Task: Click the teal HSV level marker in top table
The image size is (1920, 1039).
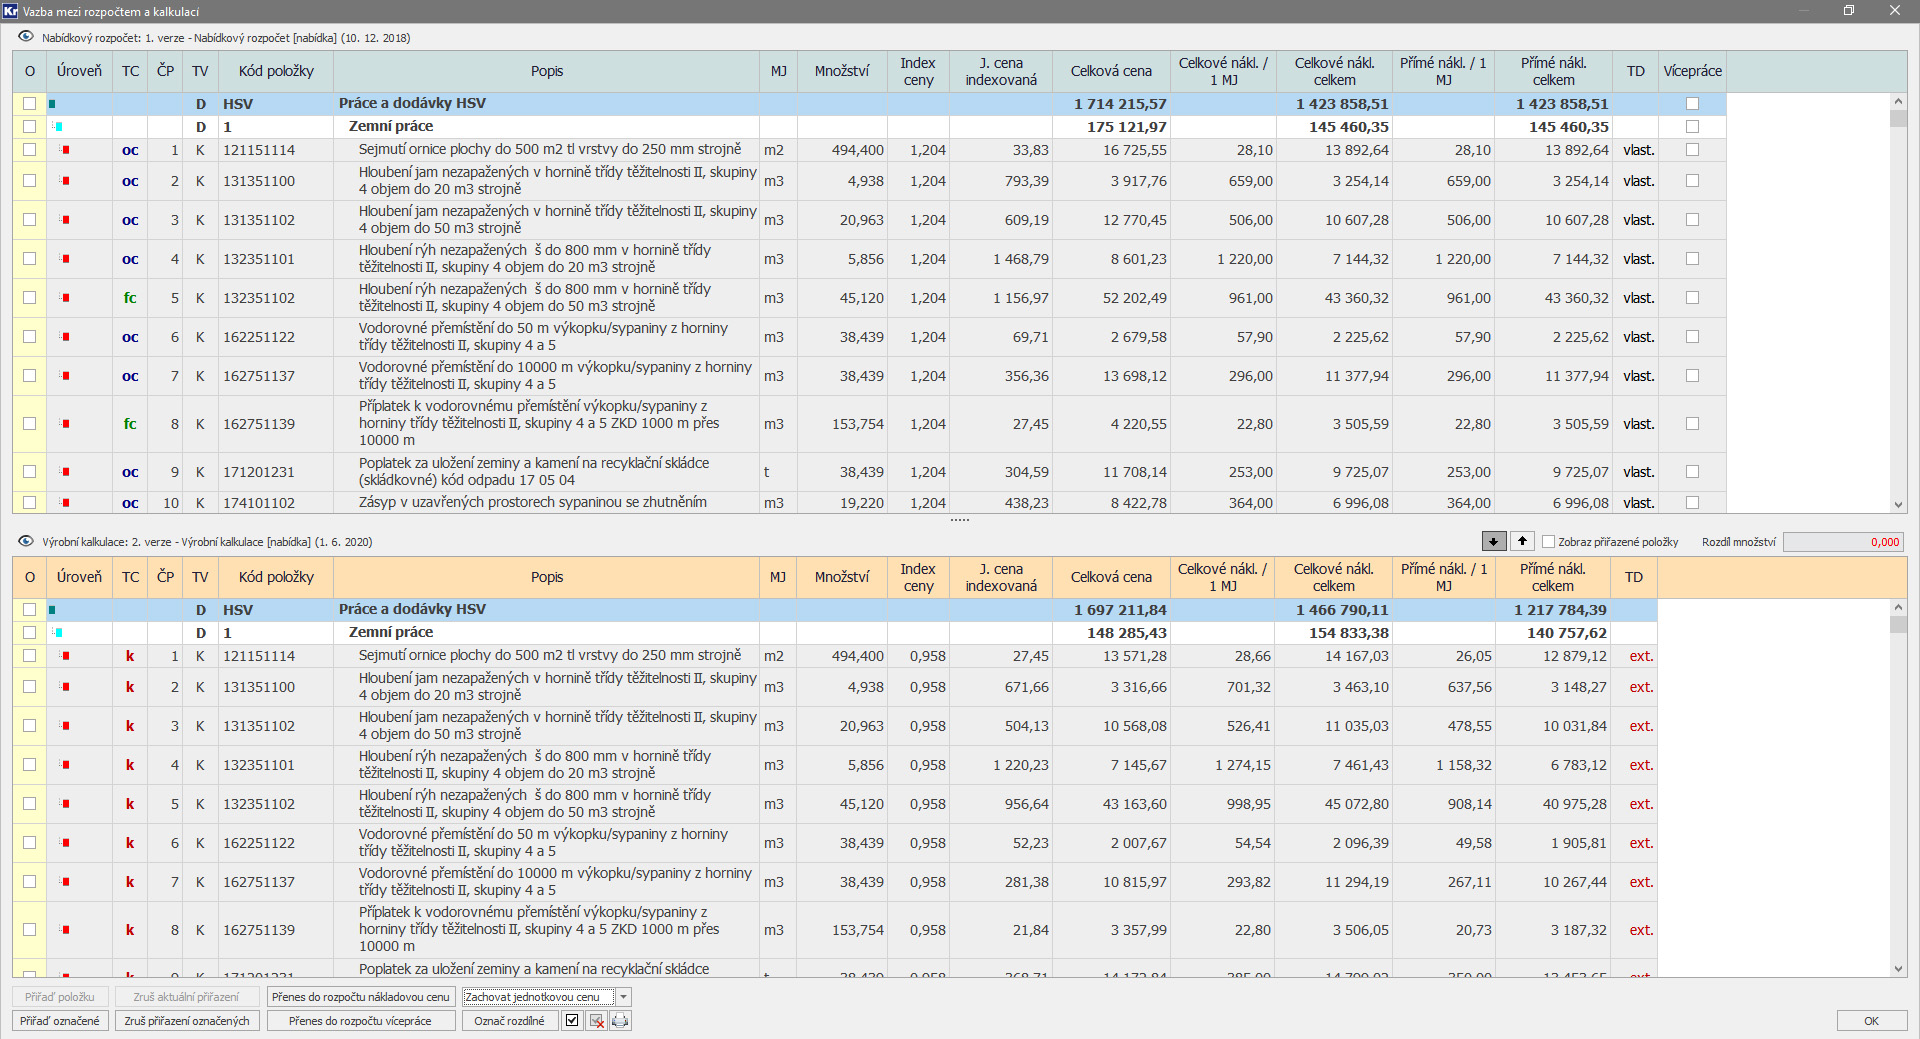Action: (52, 104)
